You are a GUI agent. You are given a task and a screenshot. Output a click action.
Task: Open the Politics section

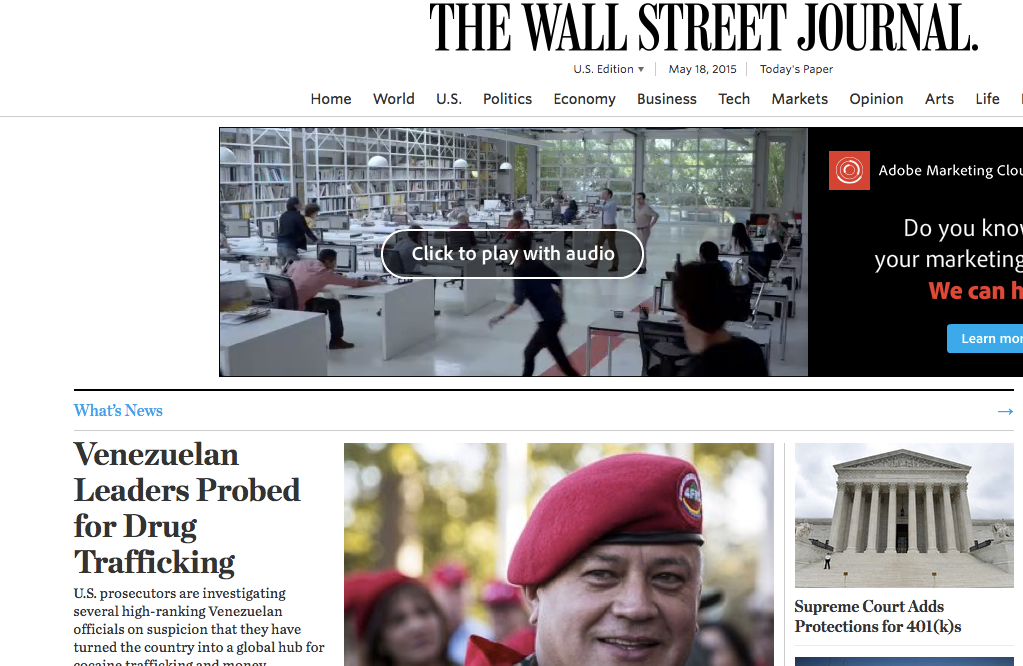(x=508, y=99)
